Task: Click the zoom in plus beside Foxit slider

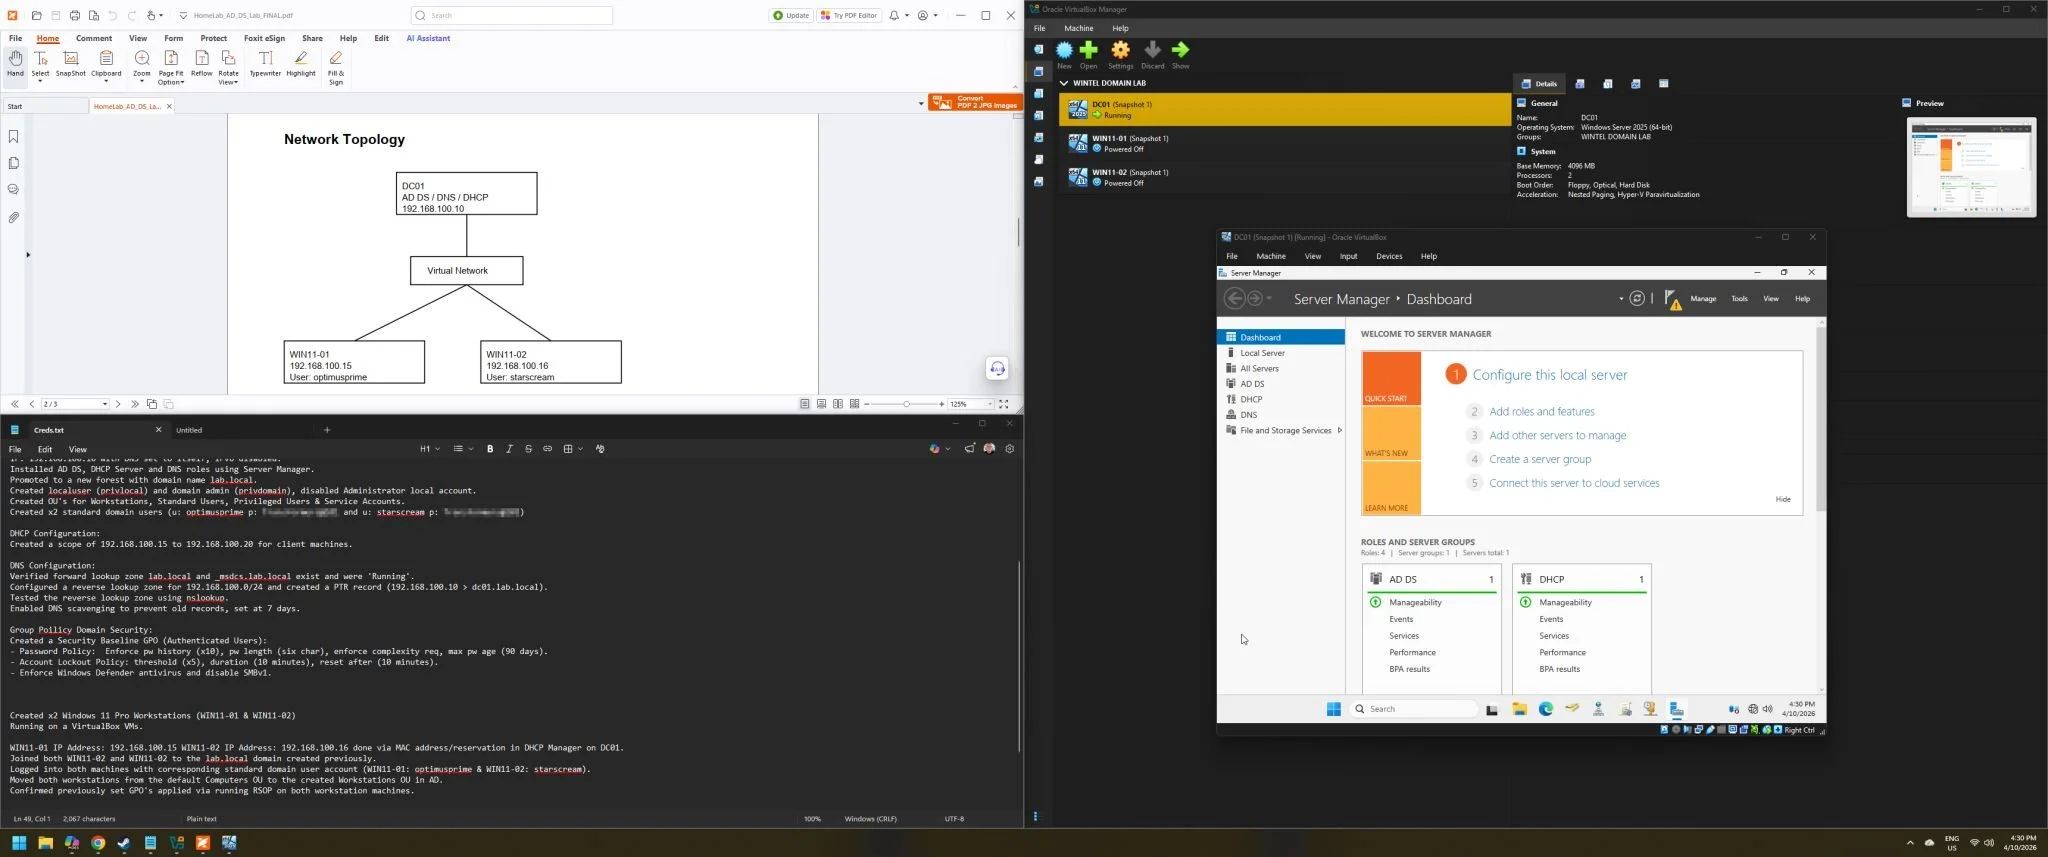Action: point(941,404)
